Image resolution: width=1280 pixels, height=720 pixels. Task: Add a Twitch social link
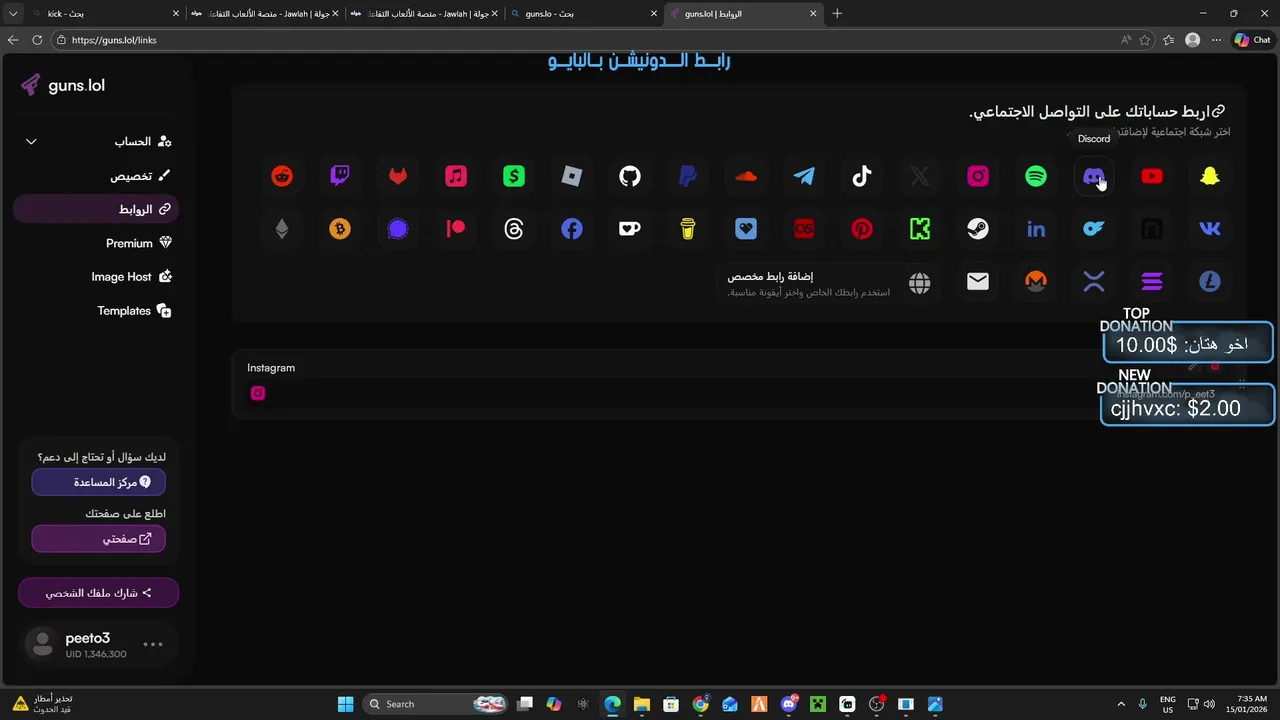coord(340,177)
